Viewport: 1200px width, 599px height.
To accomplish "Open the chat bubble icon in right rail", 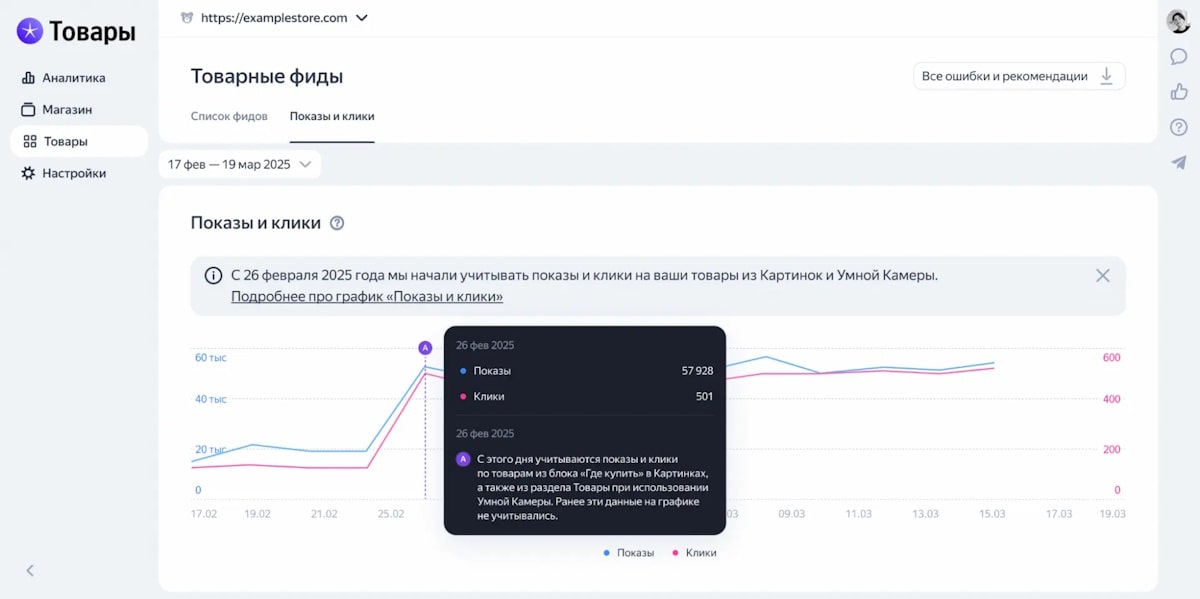I will [1178, 57].
